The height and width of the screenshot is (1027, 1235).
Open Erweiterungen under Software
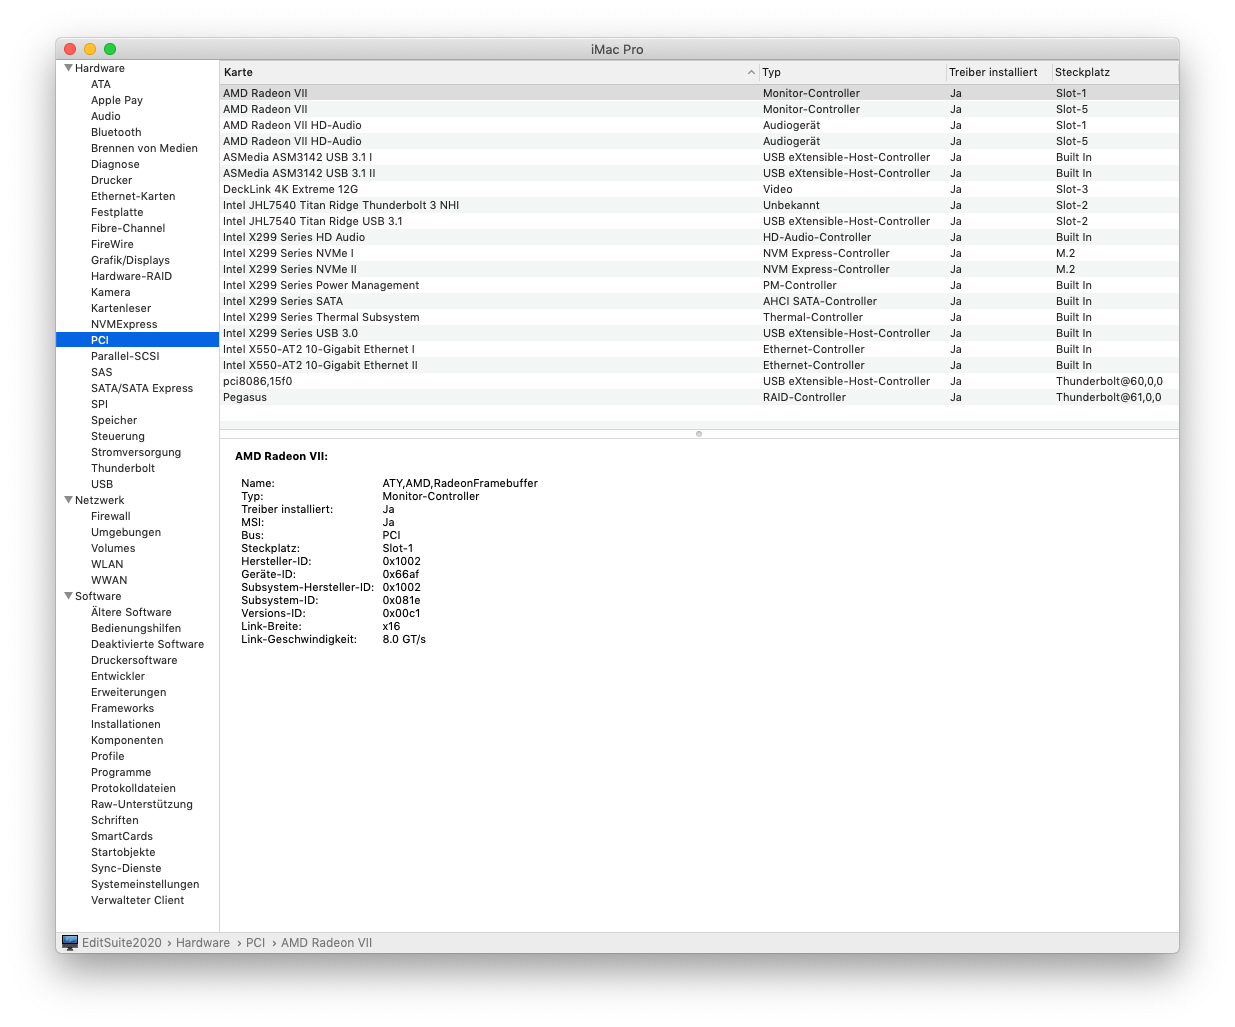click(129, 692)
